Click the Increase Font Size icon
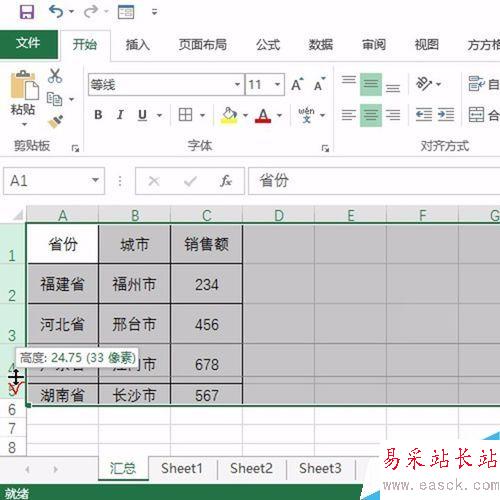Screen dimensions: 500x500 point(297,84)
